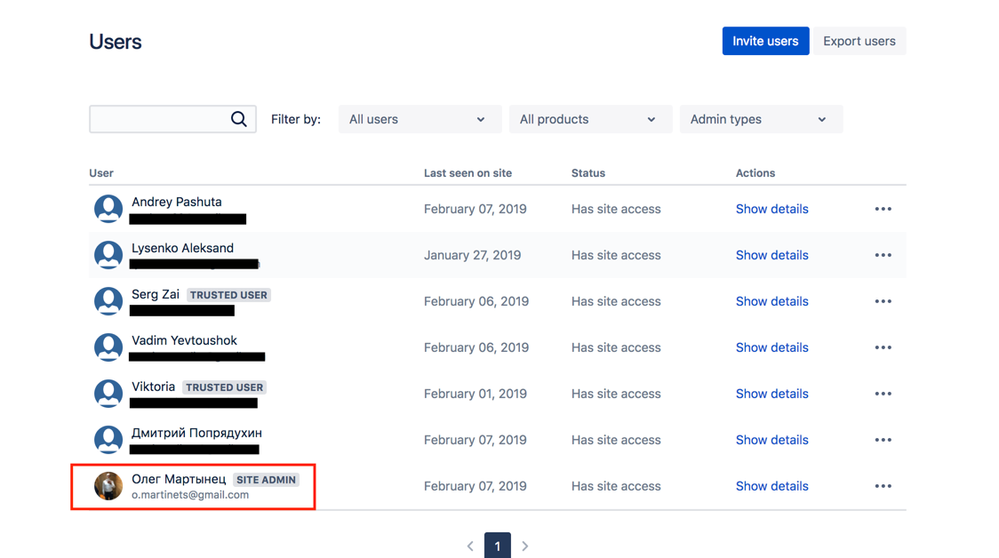This screenshot has height=558, width=999.
Task: Go to previous page arrow
Action: [470, 546]
